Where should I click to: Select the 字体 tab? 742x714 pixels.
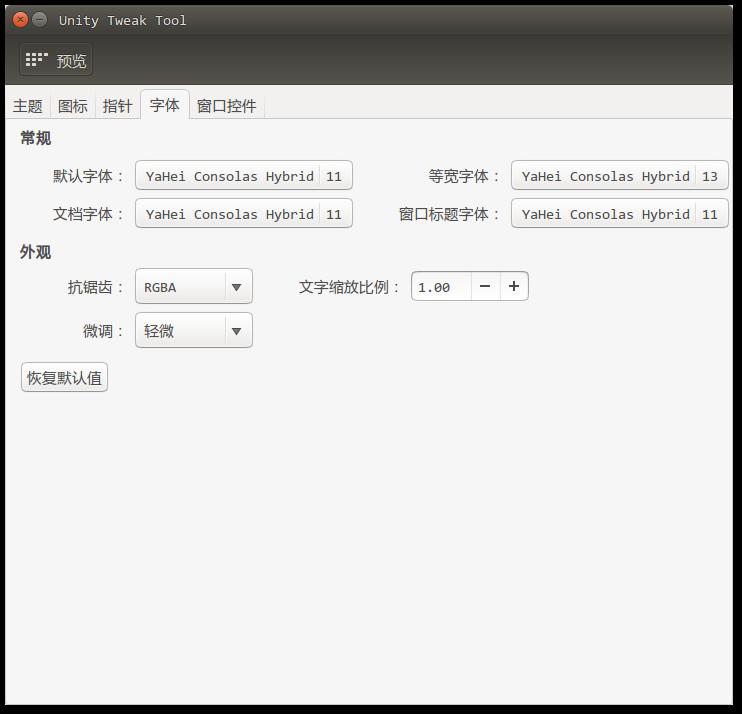click(x=165, y=105)
